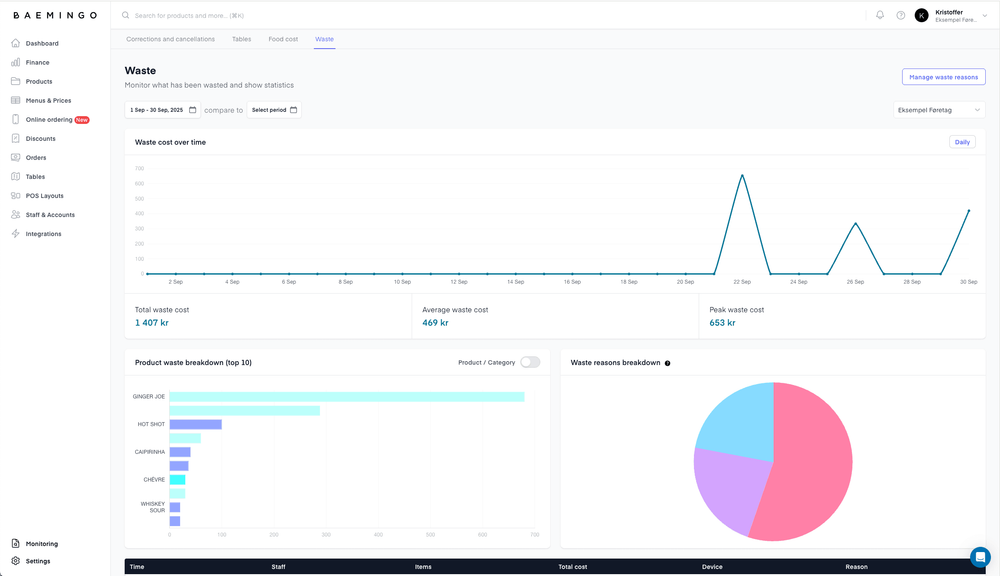
Task: Expand the Kristoffer account menu
Action: coord(950,15)
